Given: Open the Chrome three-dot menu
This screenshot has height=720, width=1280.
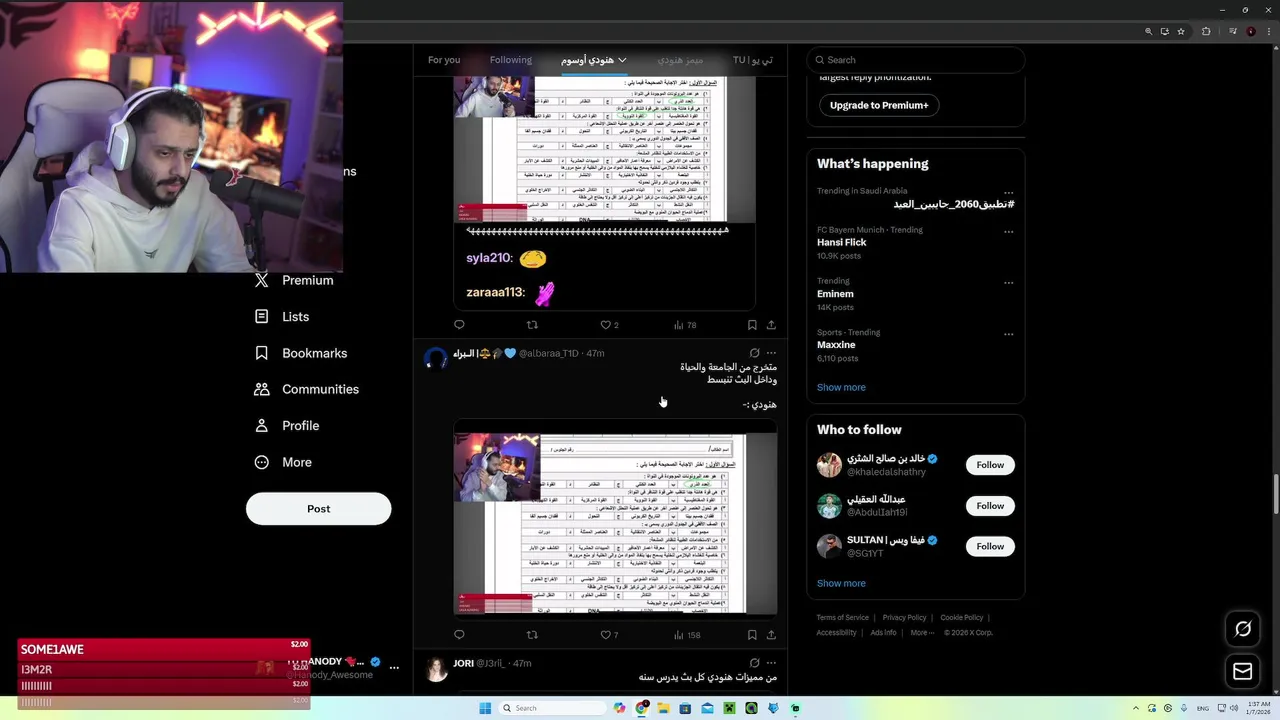Looking at the screenshot, I should tap(1268, 31).
